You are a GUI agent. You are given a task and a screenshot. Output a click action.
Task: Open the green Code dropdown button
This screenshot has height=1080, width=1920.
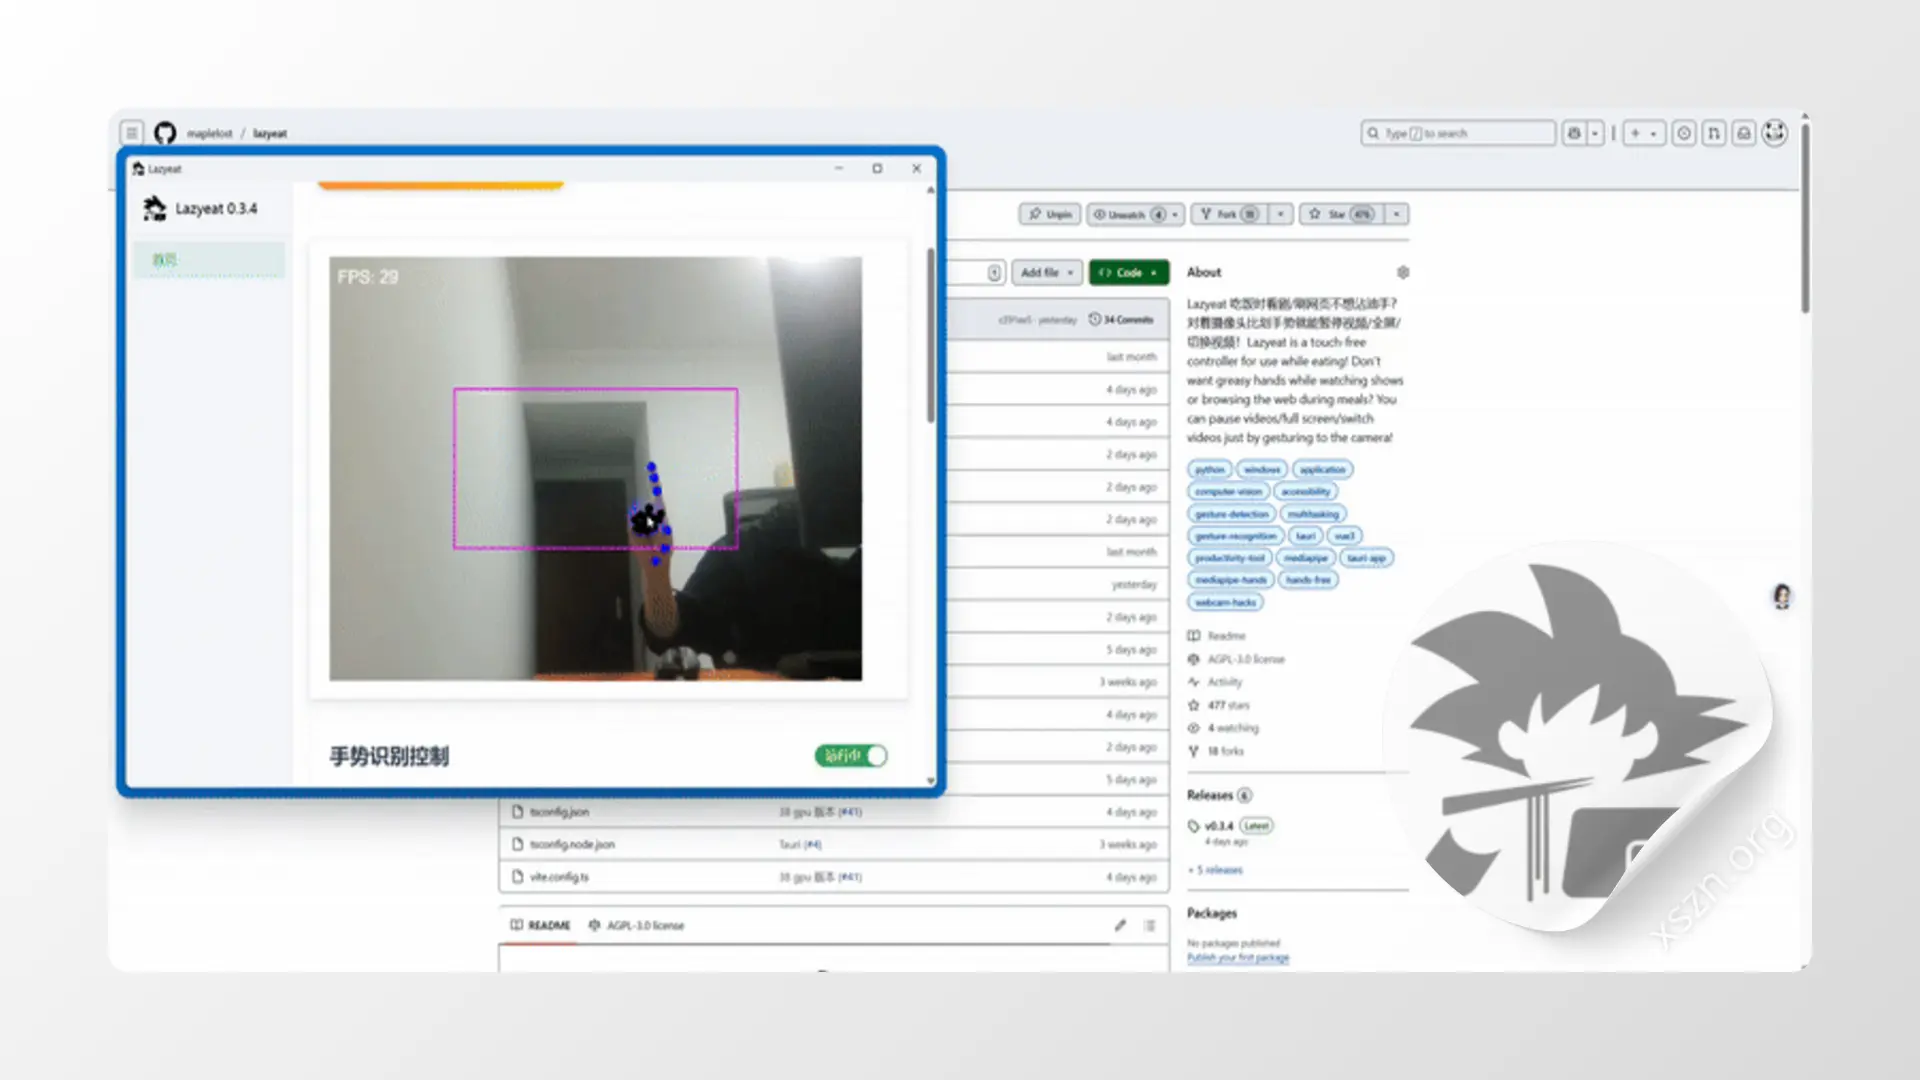click(x=1129, y=272)
